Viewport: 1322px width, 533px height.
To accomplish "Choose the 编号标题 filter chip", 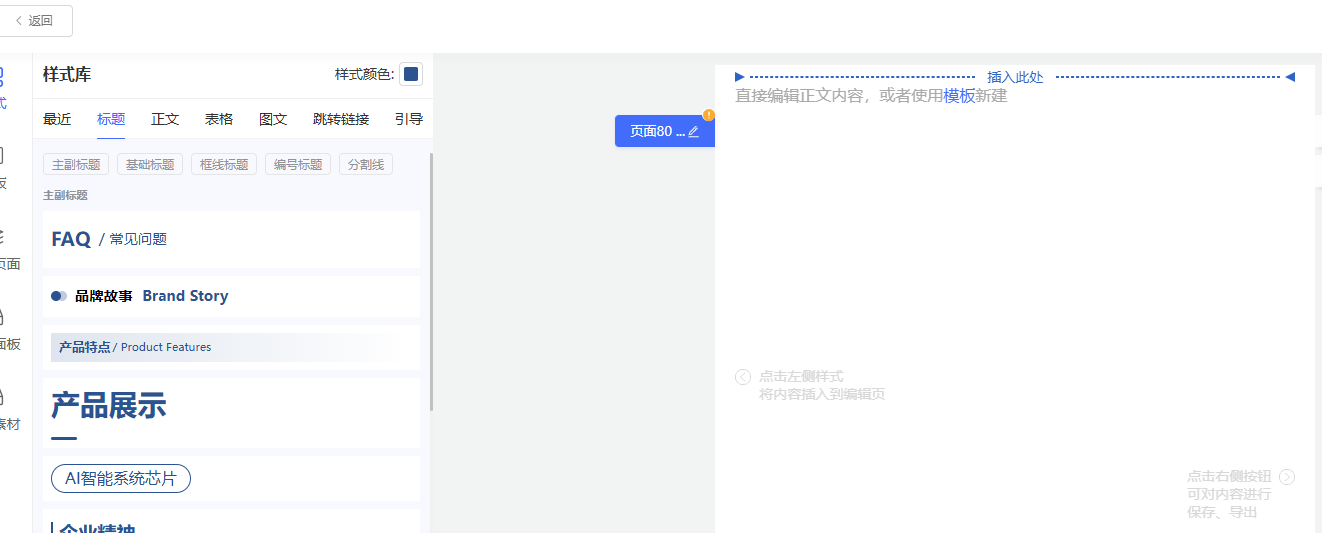I will point(298,165).
